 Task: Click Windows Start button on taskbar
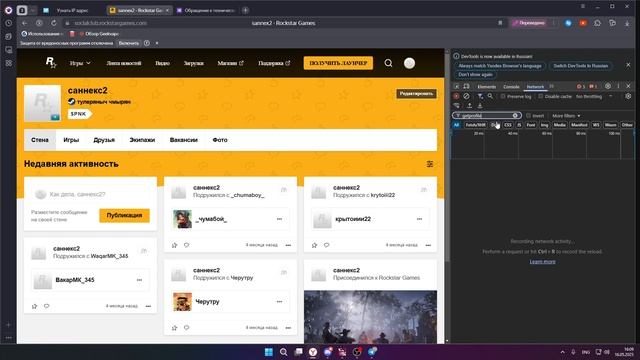pos(269,352)
